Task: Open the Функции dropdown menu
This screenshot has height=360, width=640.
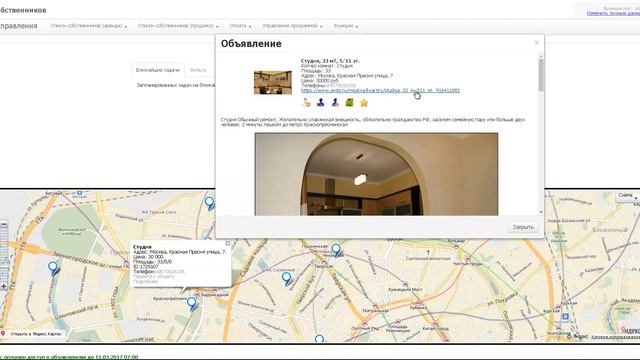Action: point(346,26)
